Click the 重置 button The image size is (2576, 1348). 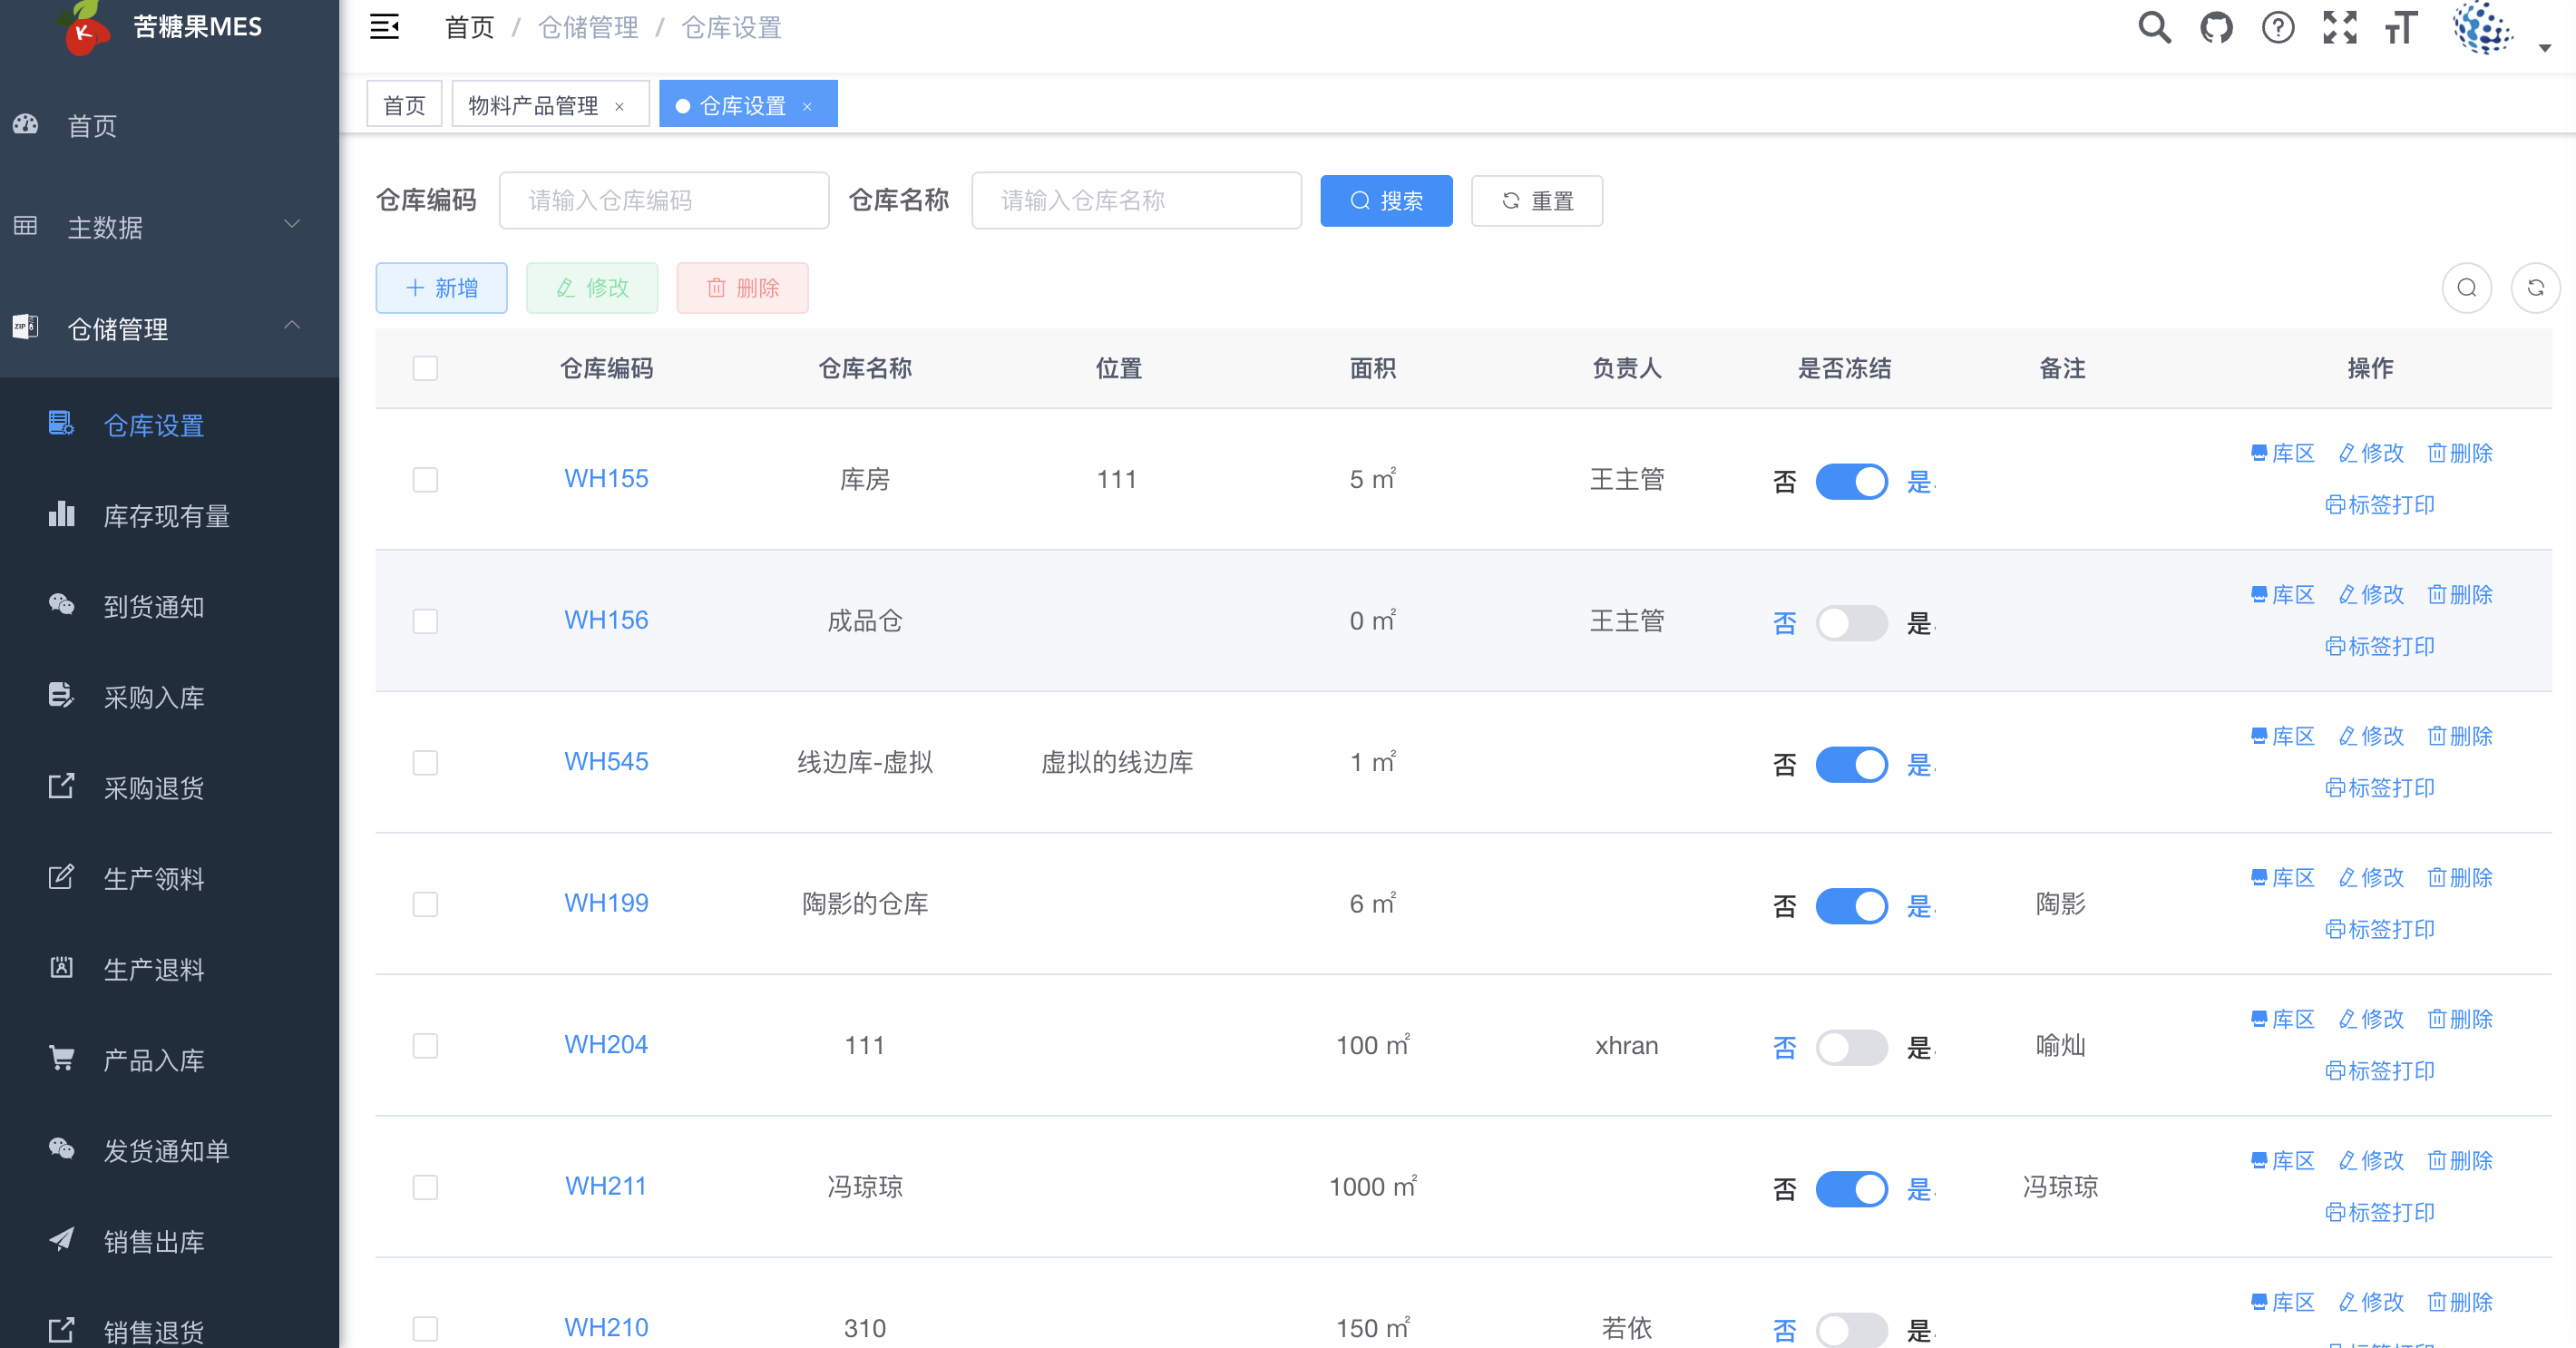[1536, 201]
